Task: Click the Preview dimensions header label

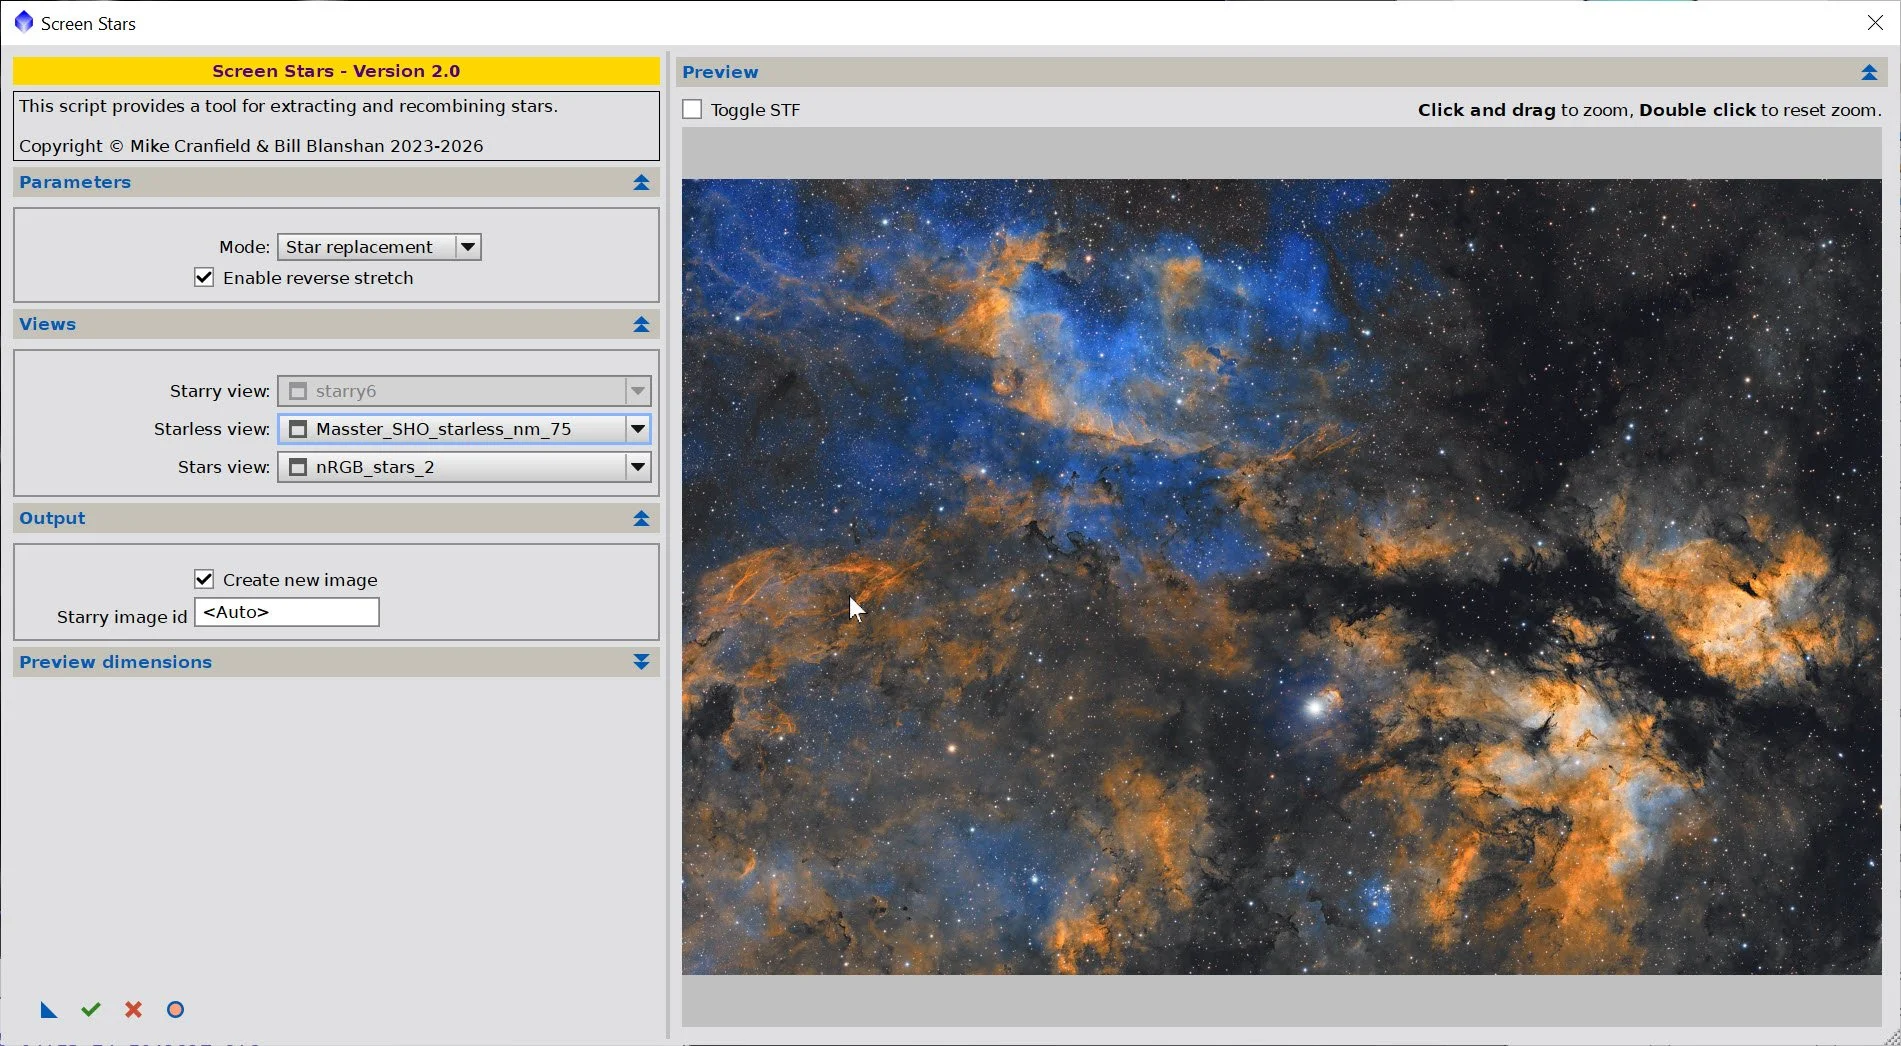Action: 115,662
